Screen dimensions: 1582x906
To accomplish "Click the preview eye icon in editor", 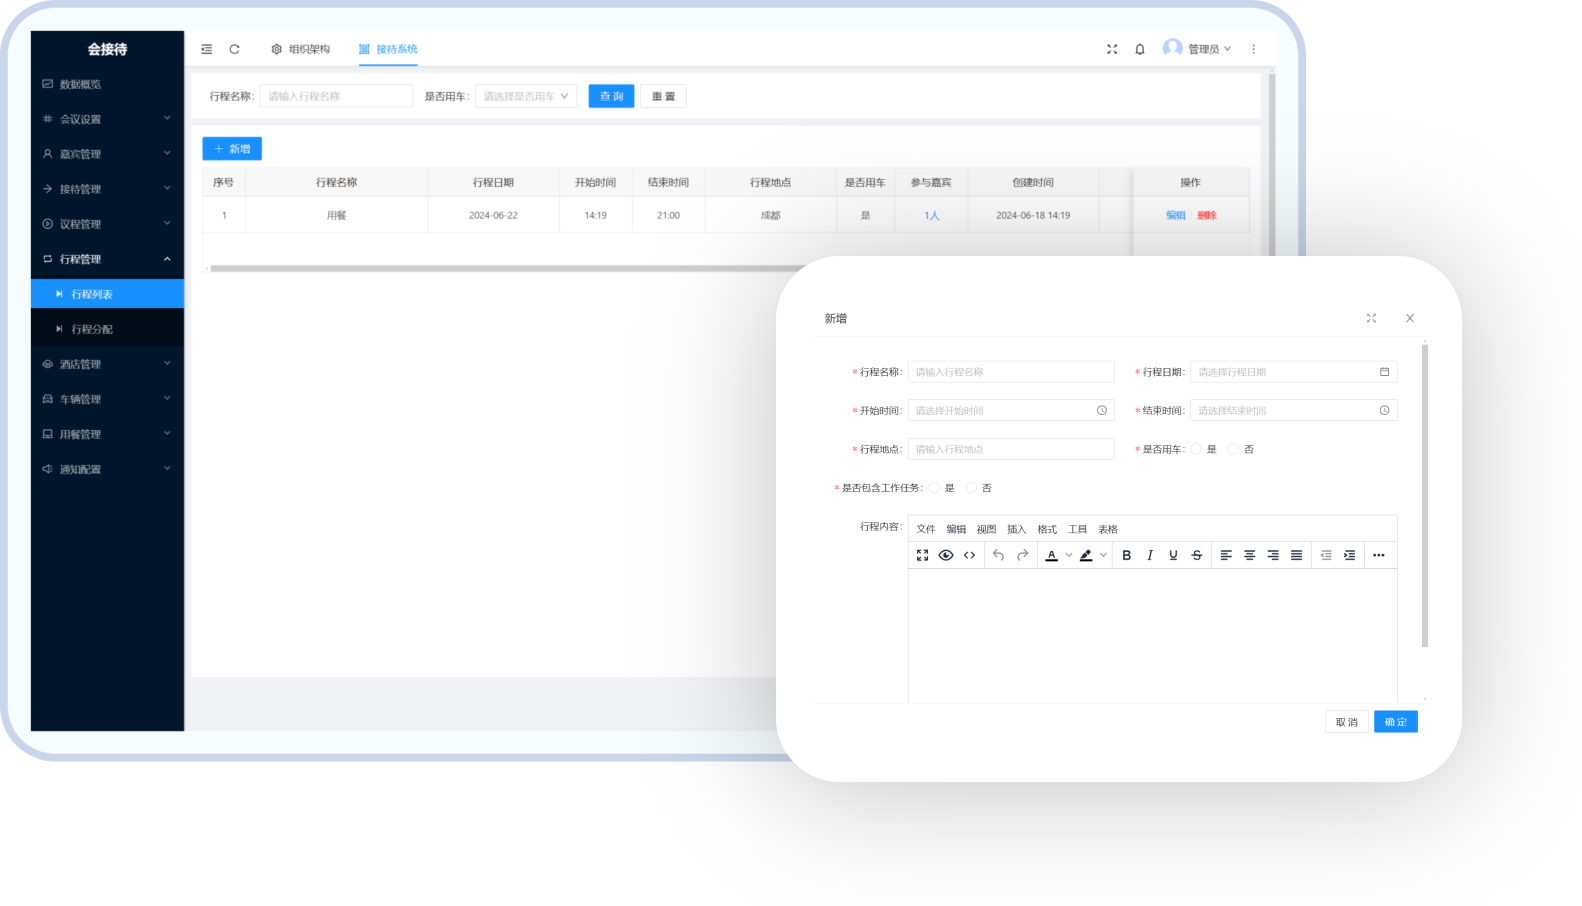I will [x=946, y=555].
